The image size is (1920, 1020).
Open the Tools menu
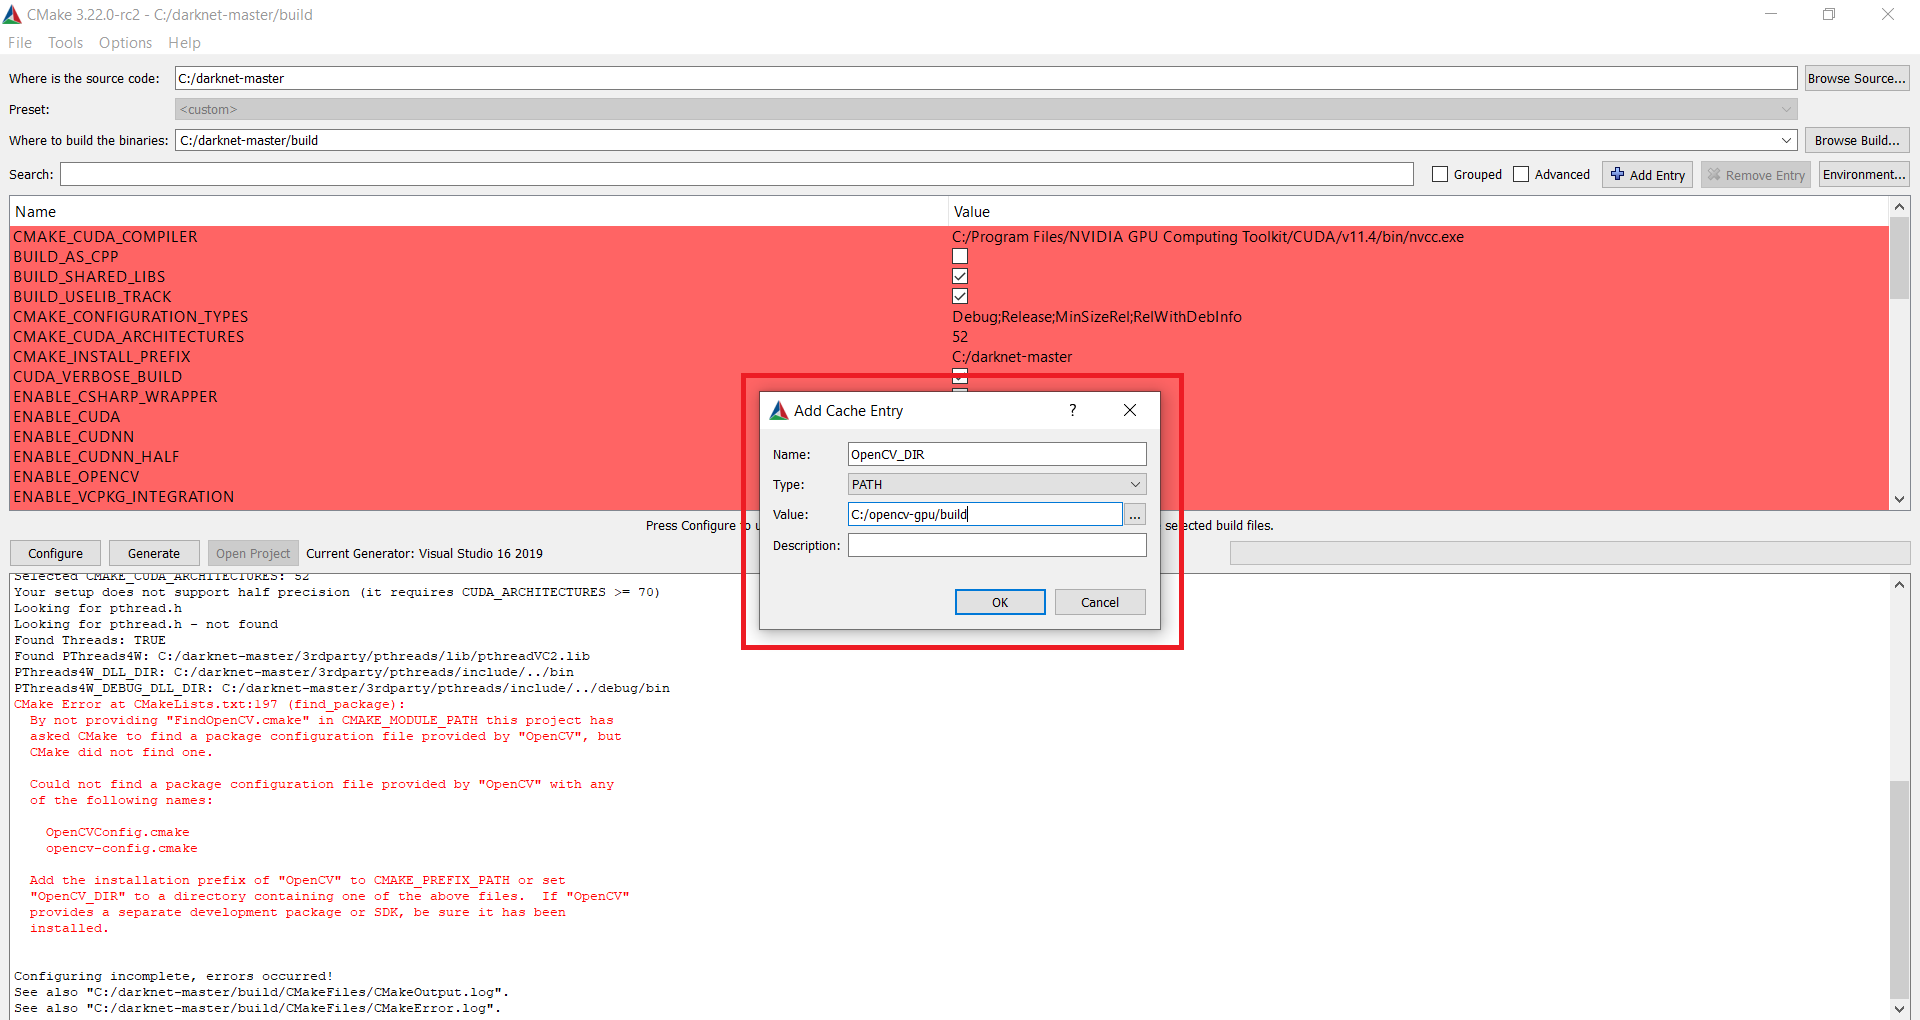pos(65,42)
